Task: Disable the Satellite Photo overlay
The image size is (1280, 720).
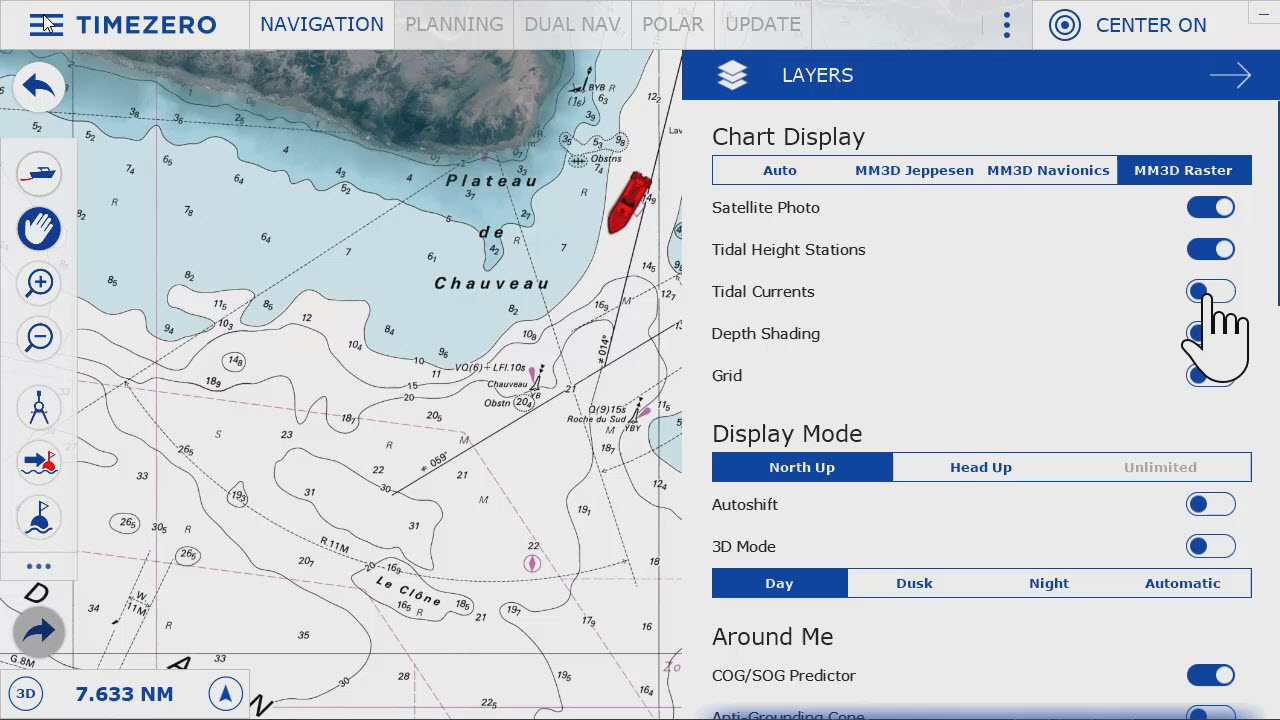Action: click(1211, 207)
